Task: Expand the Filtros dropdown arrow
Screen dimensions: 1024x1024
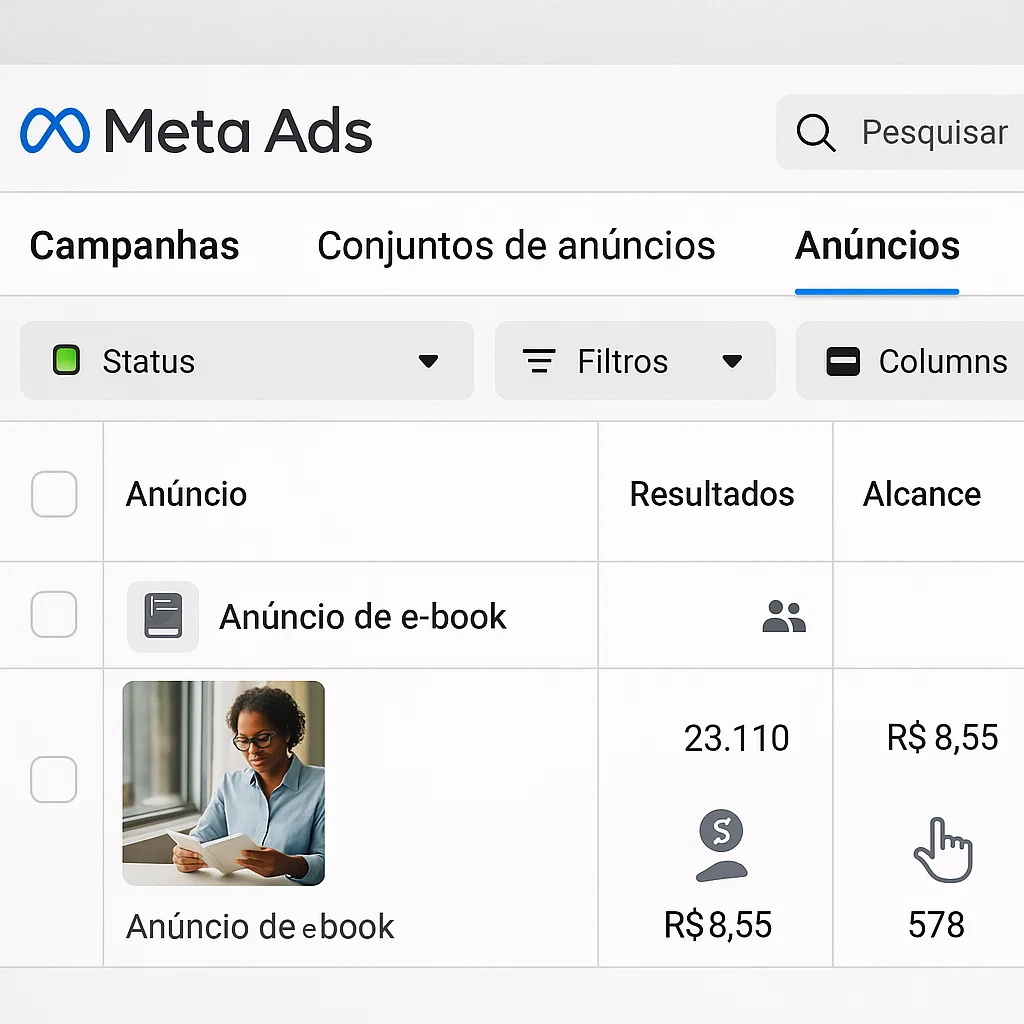Action: 732,361
